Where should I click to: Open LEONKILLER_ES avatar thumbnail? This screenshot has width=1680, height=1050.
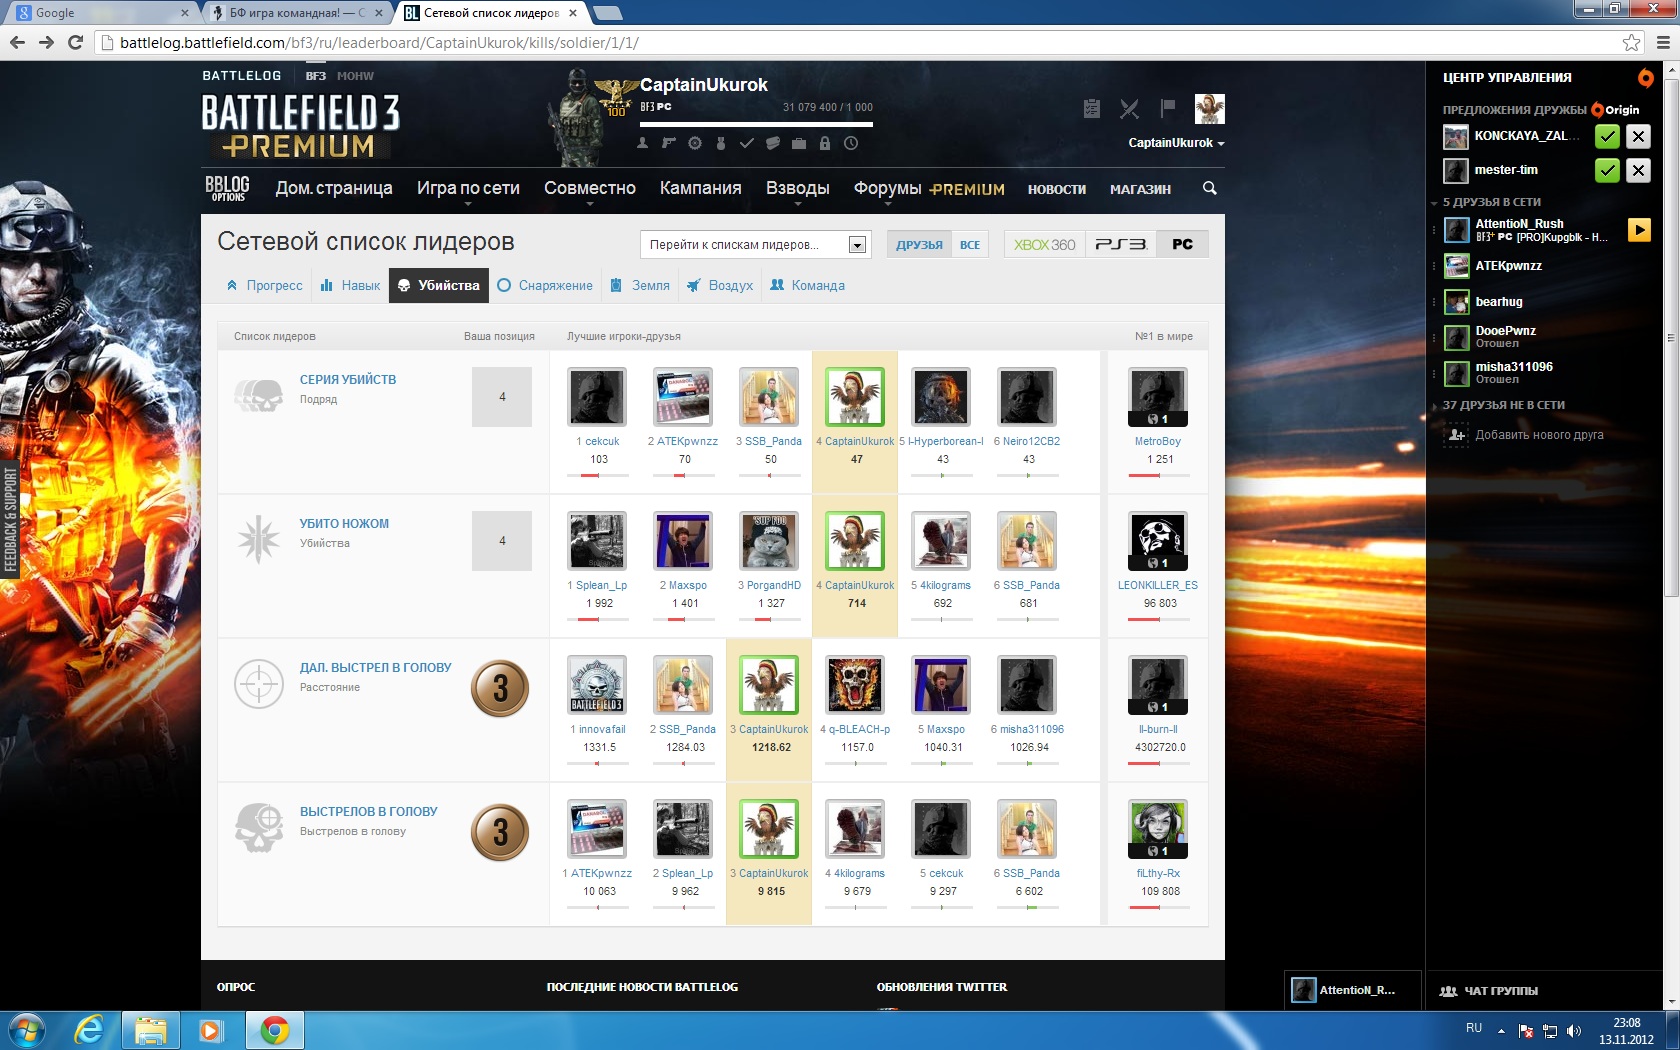(1158, 540)
